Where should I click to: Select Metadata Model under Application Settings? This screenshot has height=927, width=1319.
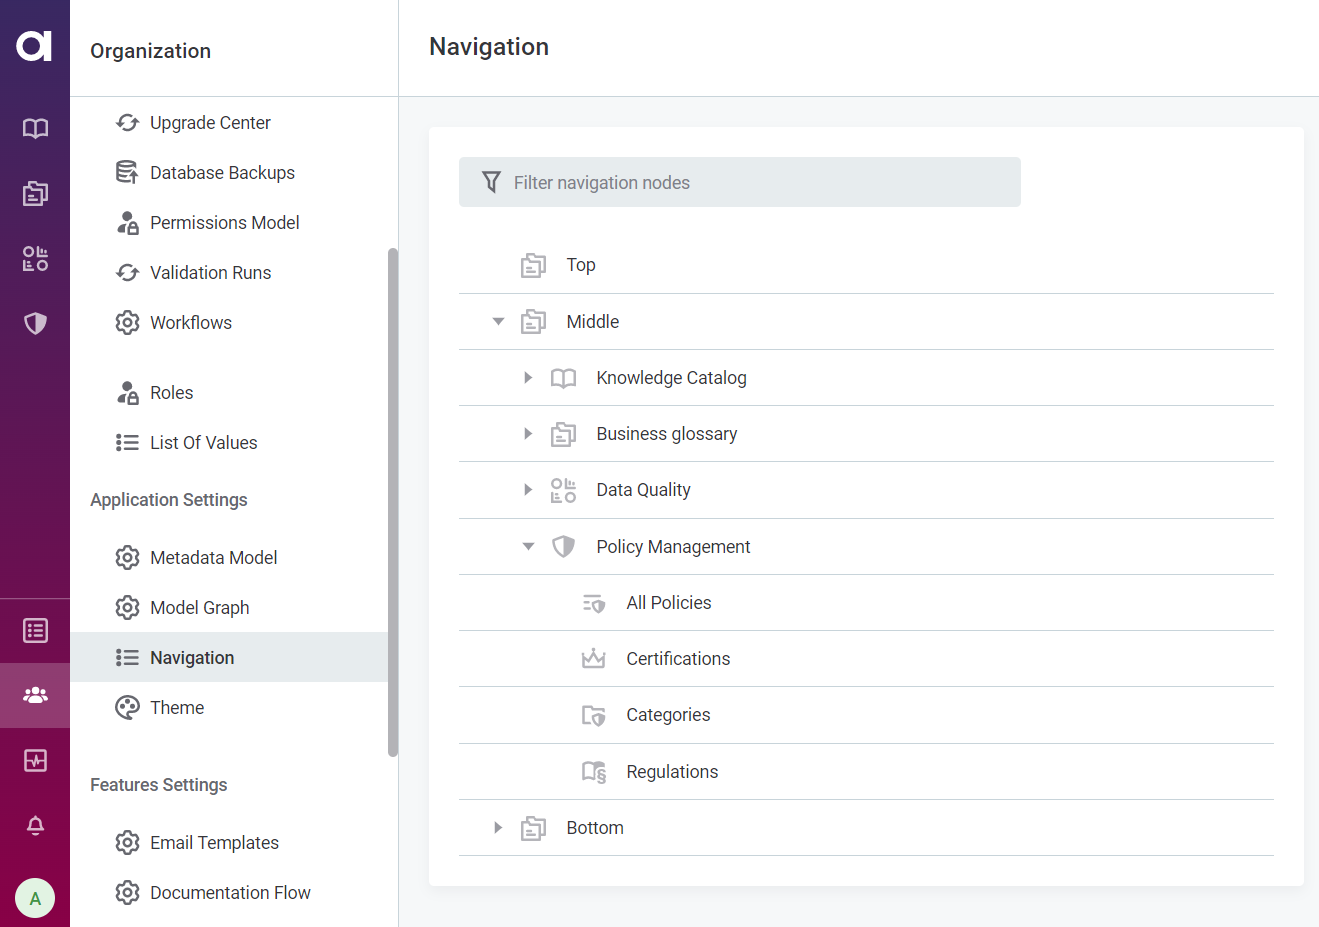213,557
